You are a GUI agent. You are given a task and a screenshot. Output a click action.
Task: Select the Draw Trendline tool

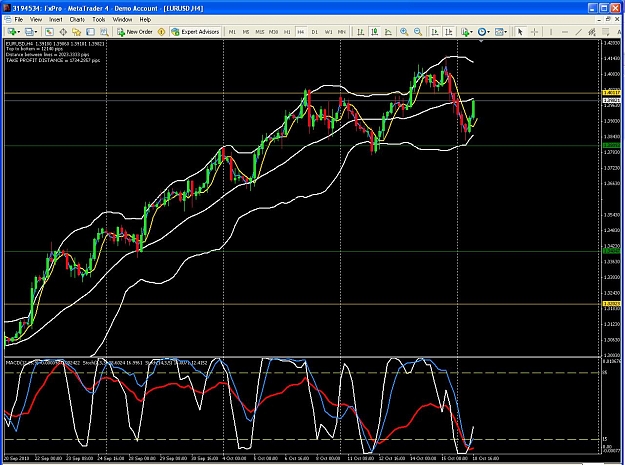tap(579, 32)
